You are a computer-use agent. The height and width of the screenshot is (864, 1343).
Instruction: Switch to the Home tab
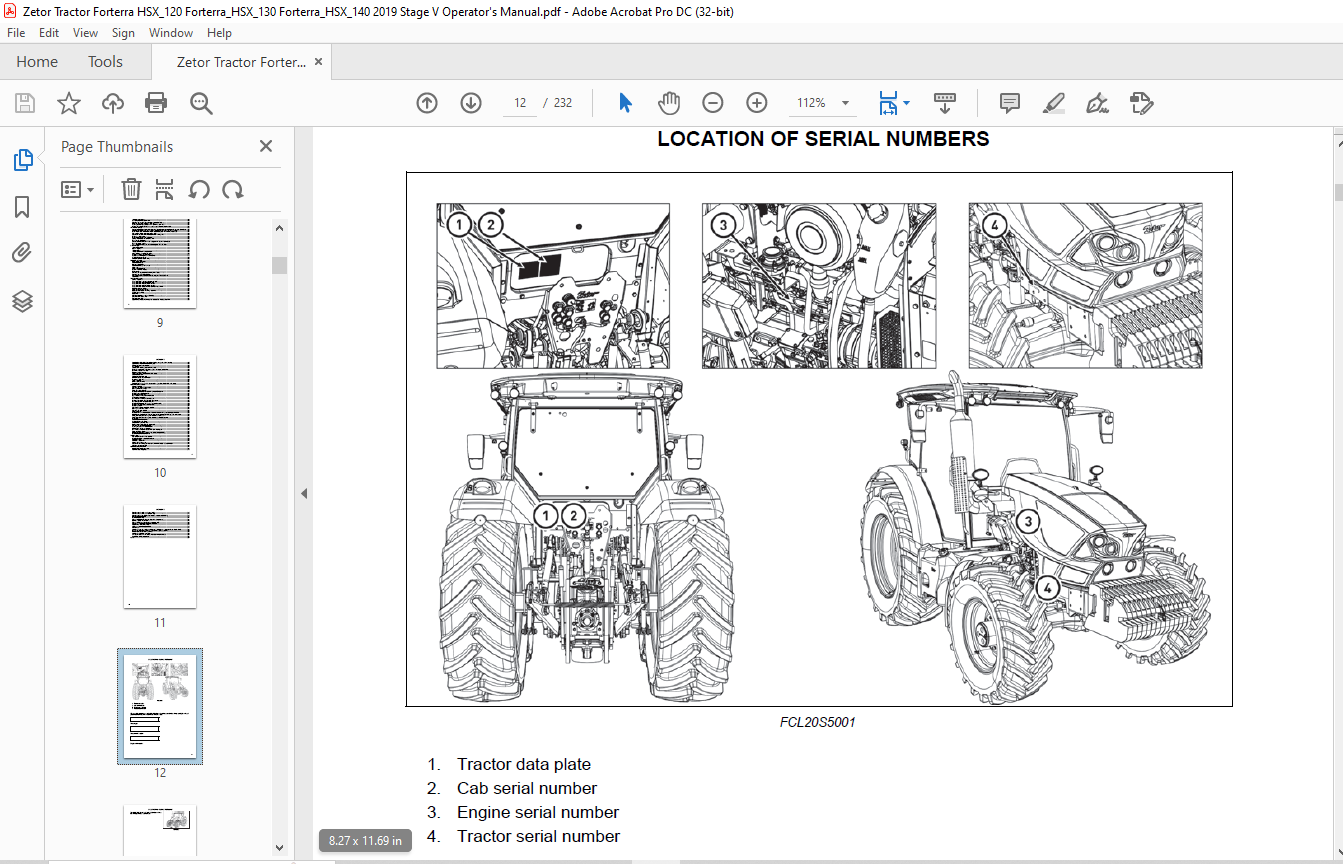37,62
